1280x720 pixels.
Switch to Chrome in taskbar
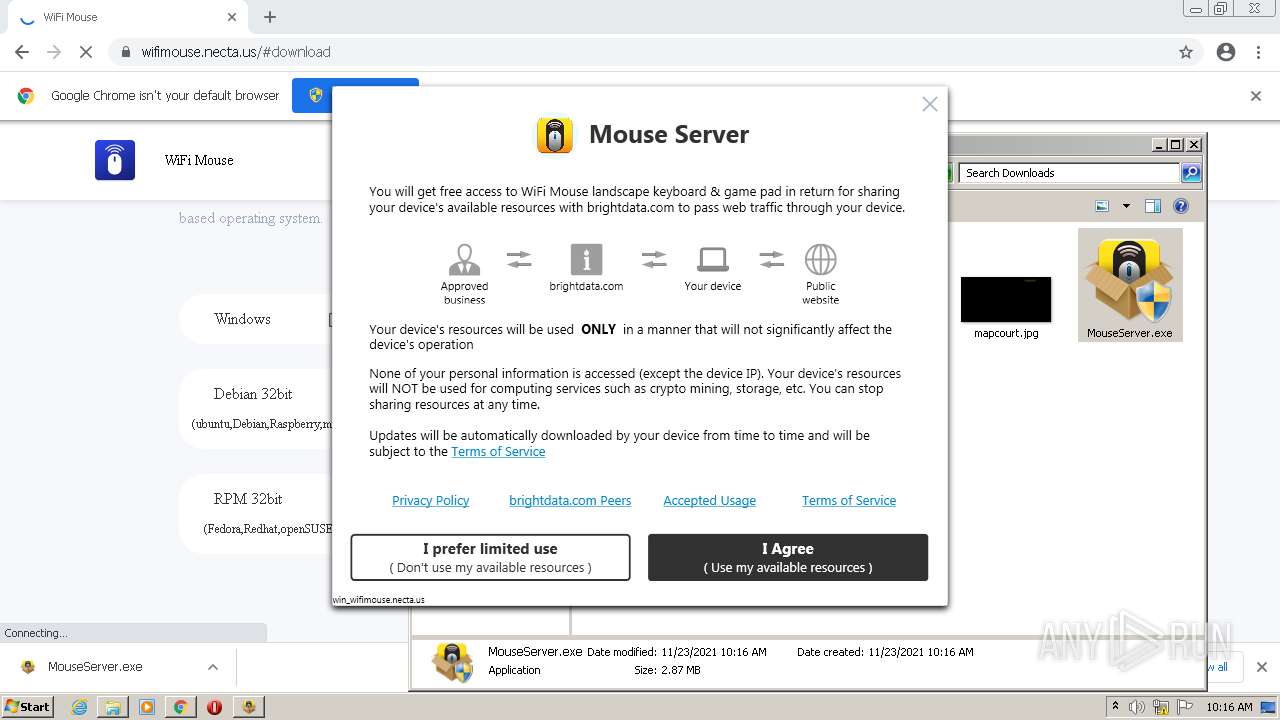click(x=180, y=707)
